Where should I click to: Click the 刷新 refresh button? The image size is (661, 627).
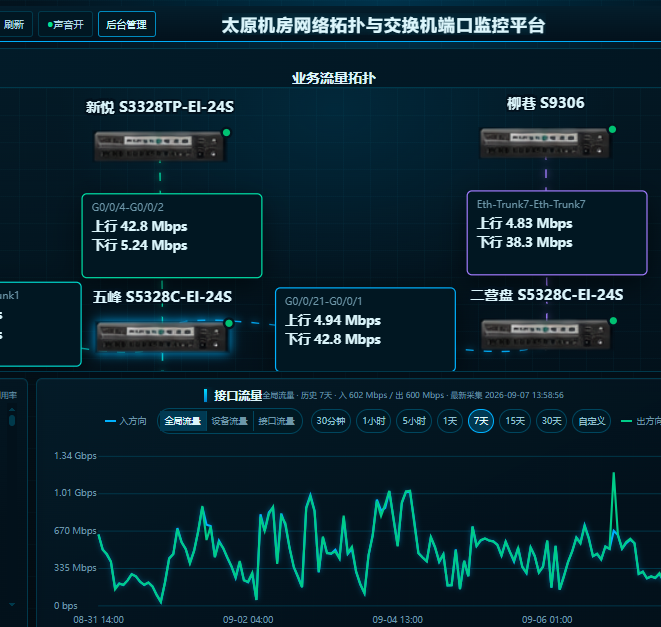tap(14, 24)
